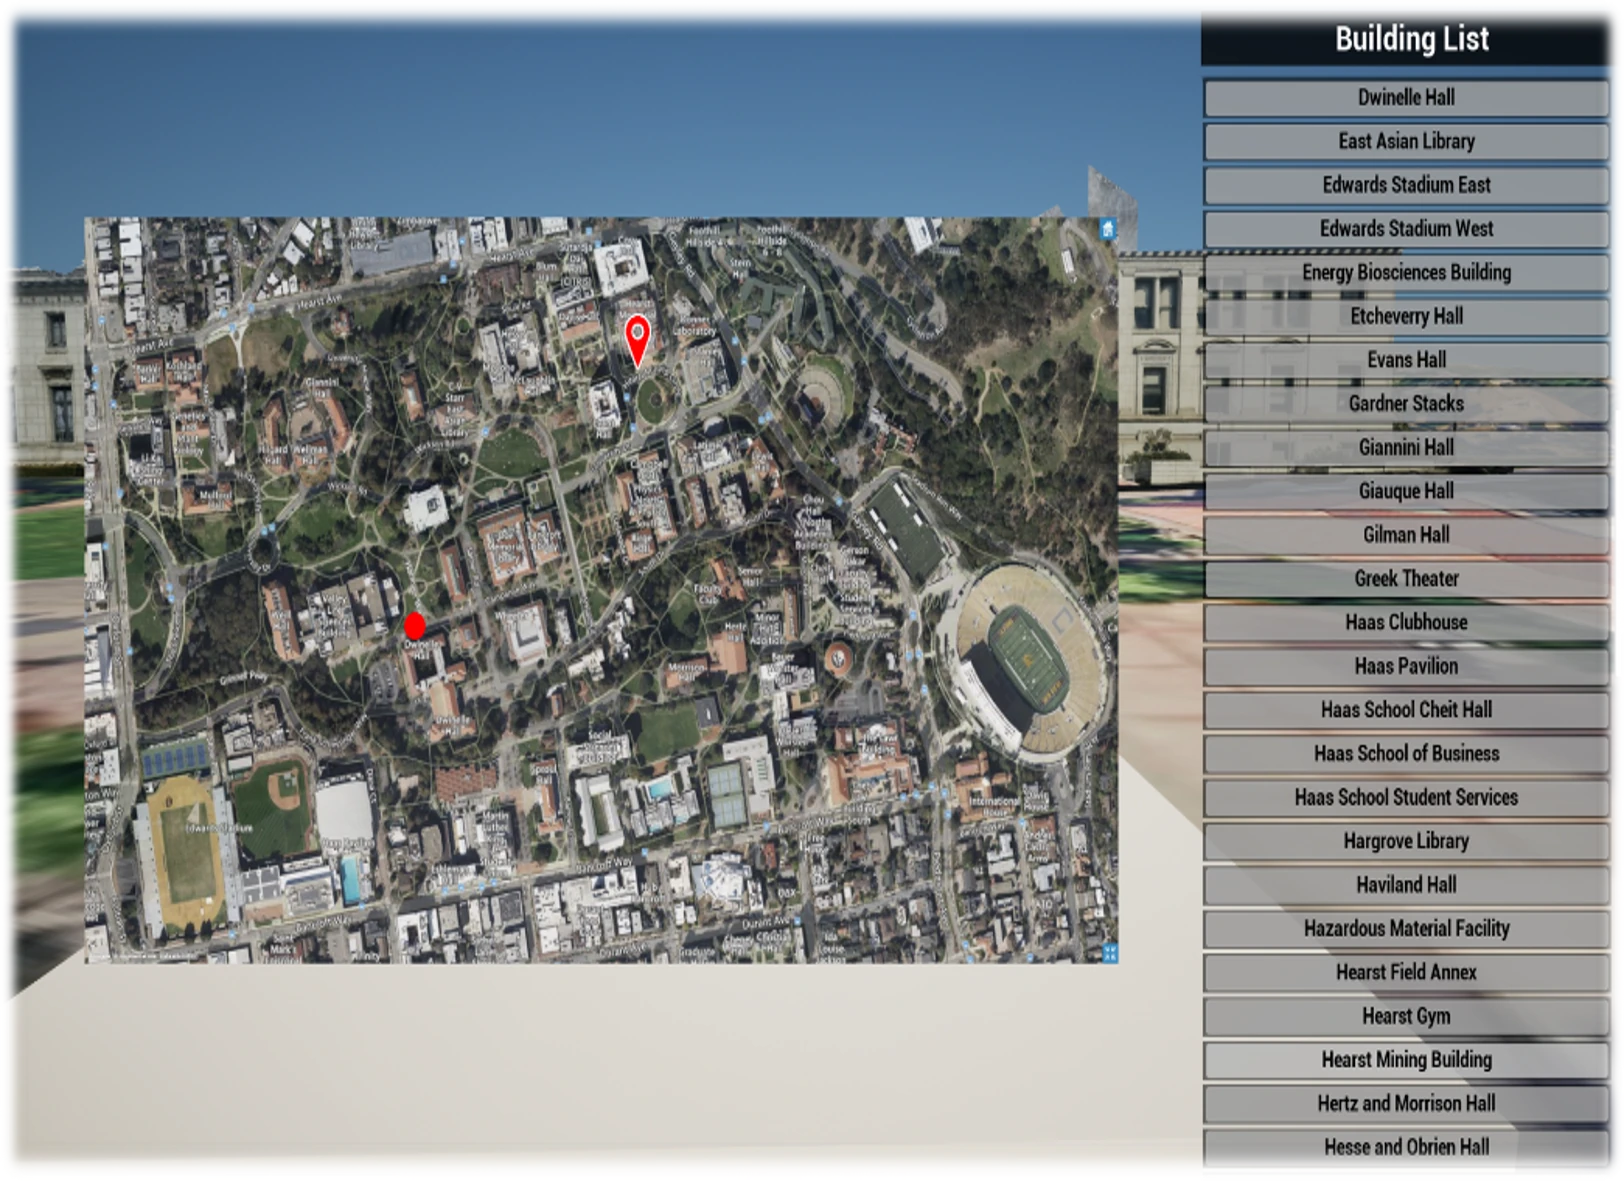Choose Haas School of Business

pos(1405,754)
